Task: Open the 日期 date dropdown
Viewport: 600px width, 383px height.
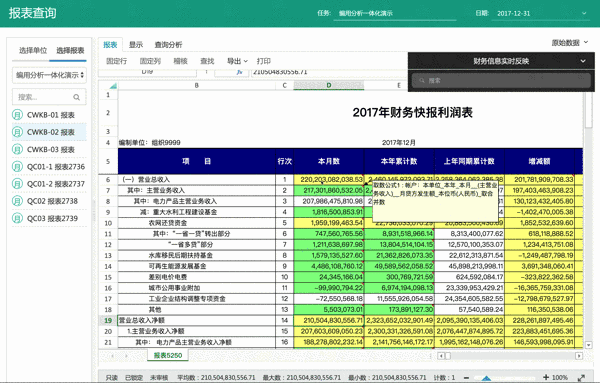Action: [584, 13]
